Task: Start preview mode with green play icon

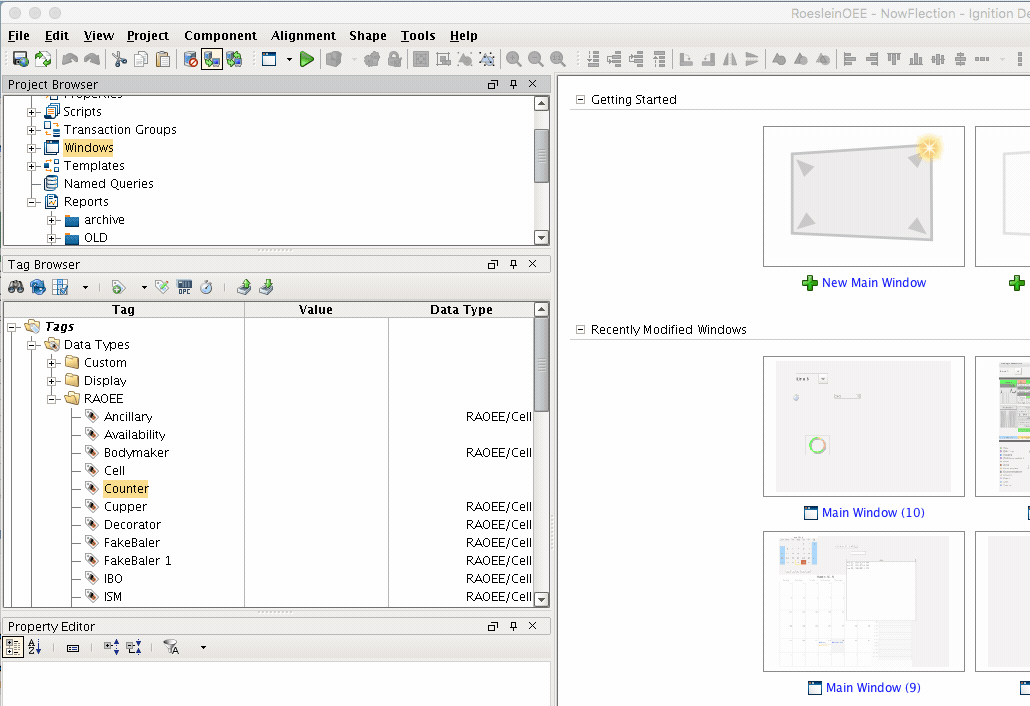Action: click(307, 60)
